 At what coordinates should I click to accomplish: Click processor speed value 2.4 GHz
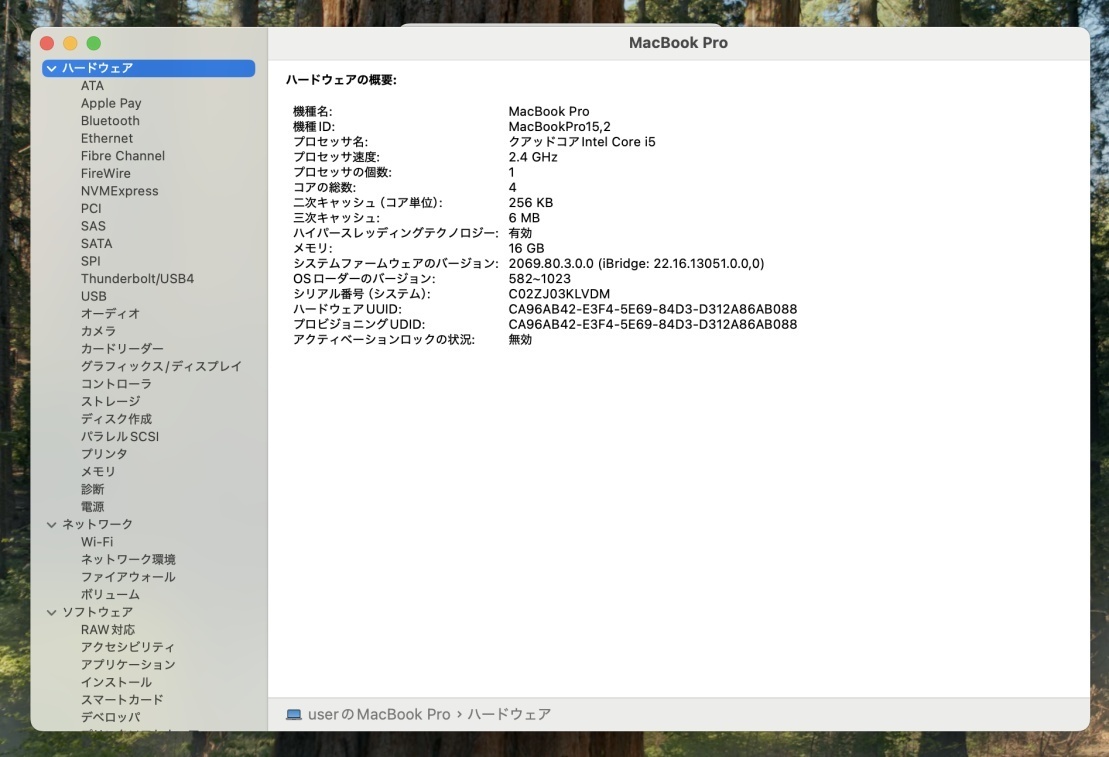(x=533, y=157)
